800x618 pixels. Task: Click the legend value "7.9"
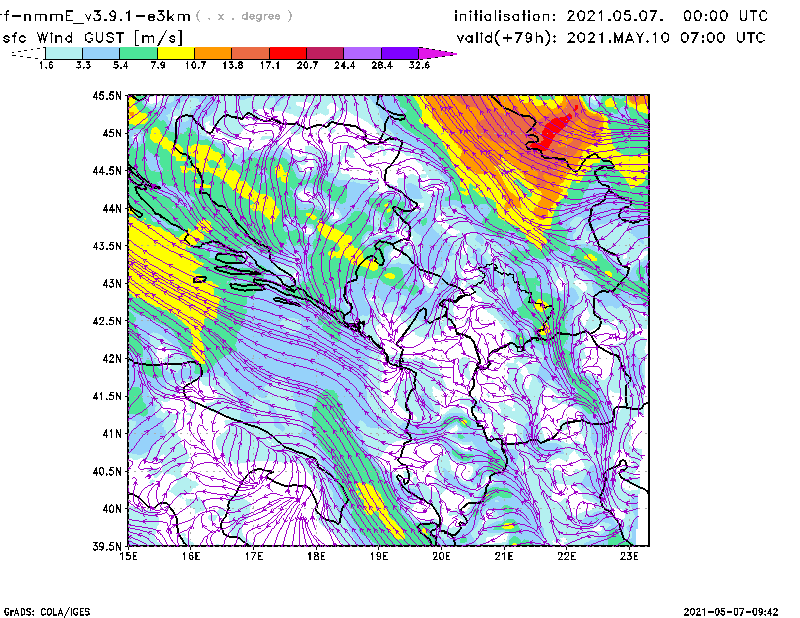158,65
